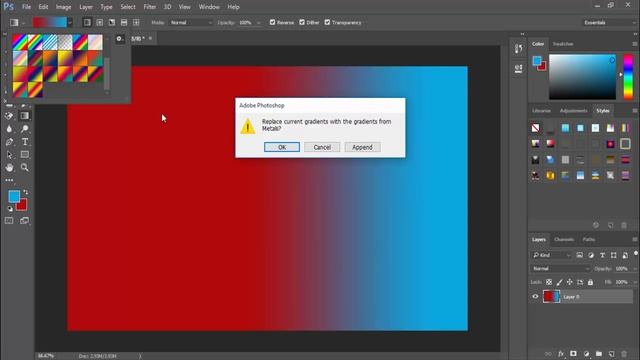
Task: Toggle the layer filtering on/off switch
Action: pos(636,253)
